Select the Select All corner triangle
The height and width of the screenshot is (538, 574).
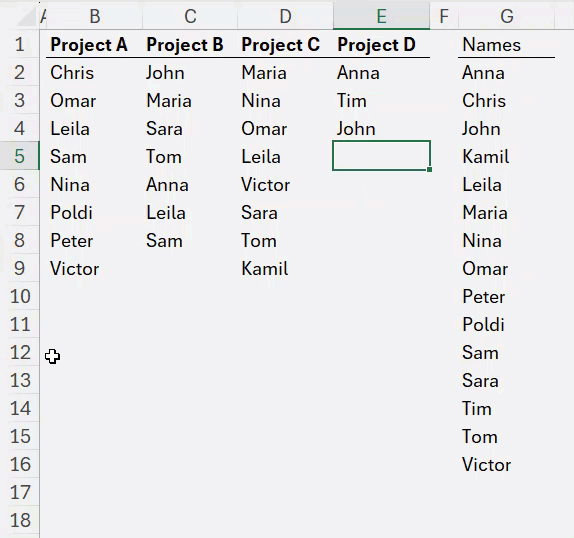(26, 18)
